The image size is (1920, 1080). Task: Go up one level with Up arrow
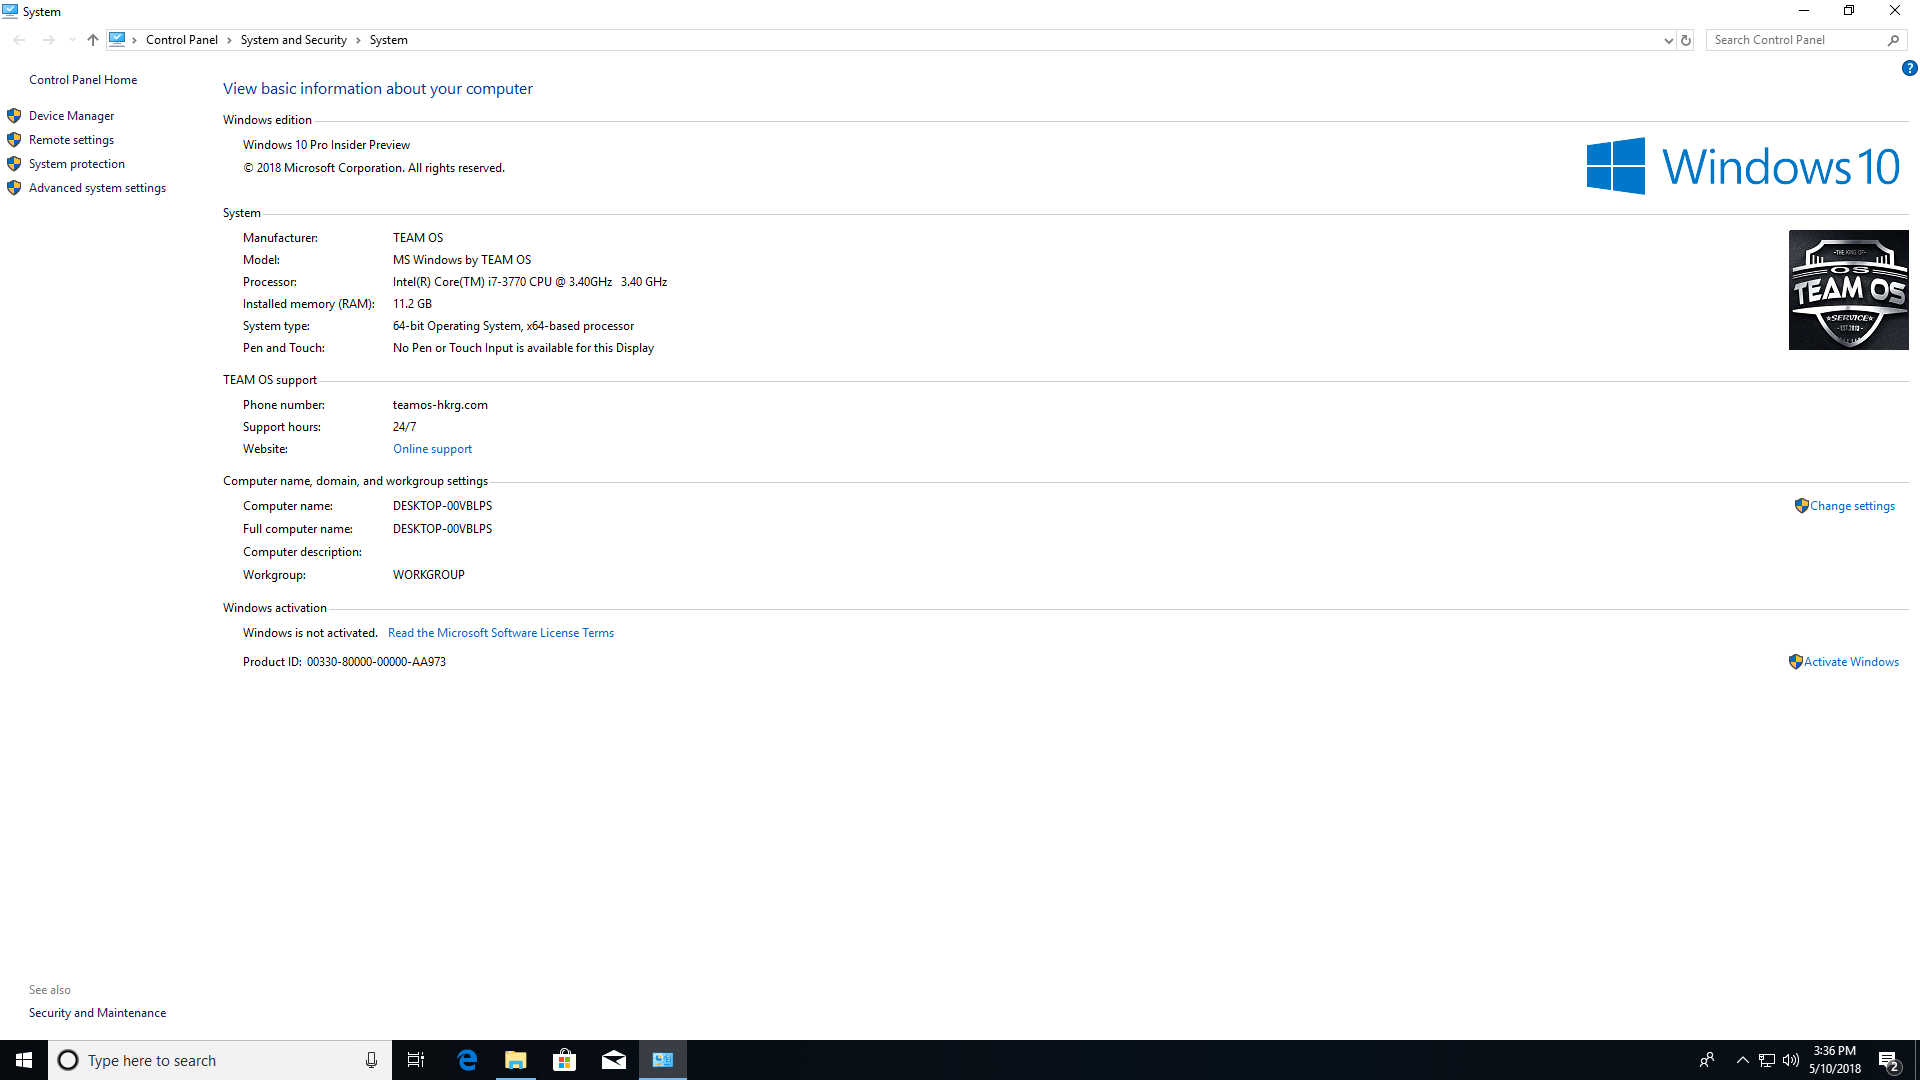tap(92, 40)
